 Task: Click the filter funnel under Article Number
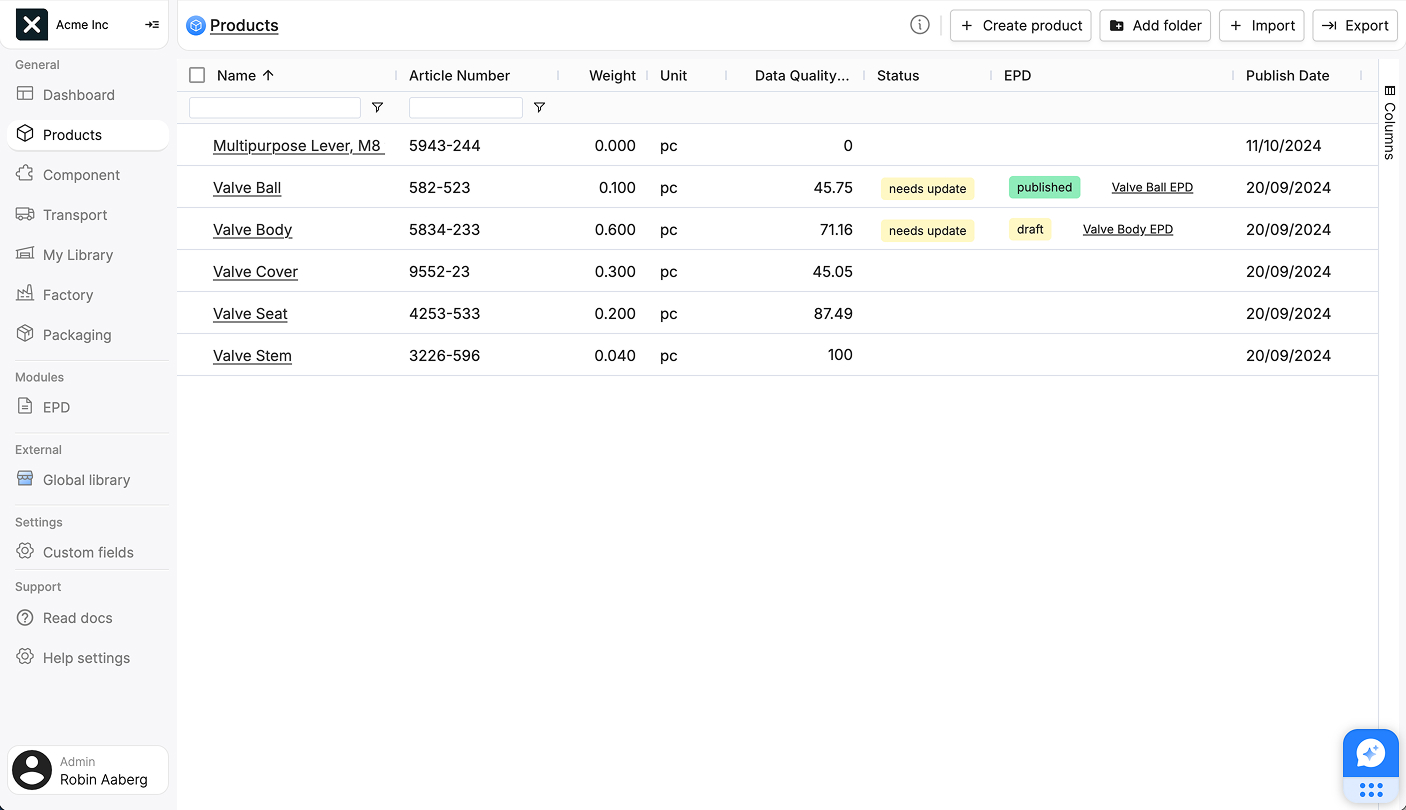point(539,107)
